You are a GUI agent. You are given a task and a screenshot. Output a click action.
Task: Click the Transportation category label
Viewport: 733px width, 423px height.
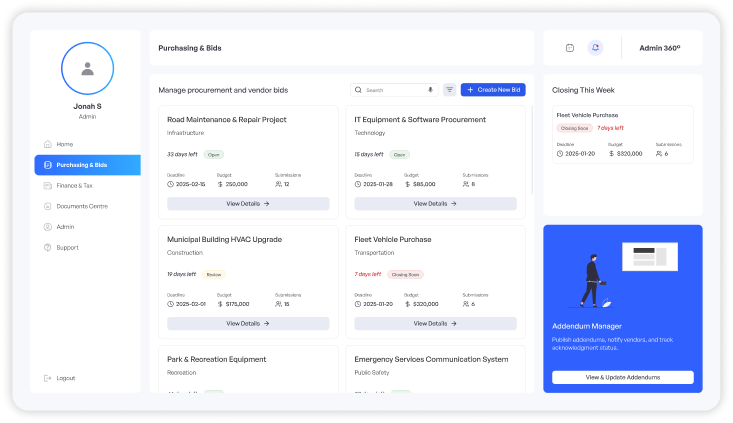[x=374, y=253]
